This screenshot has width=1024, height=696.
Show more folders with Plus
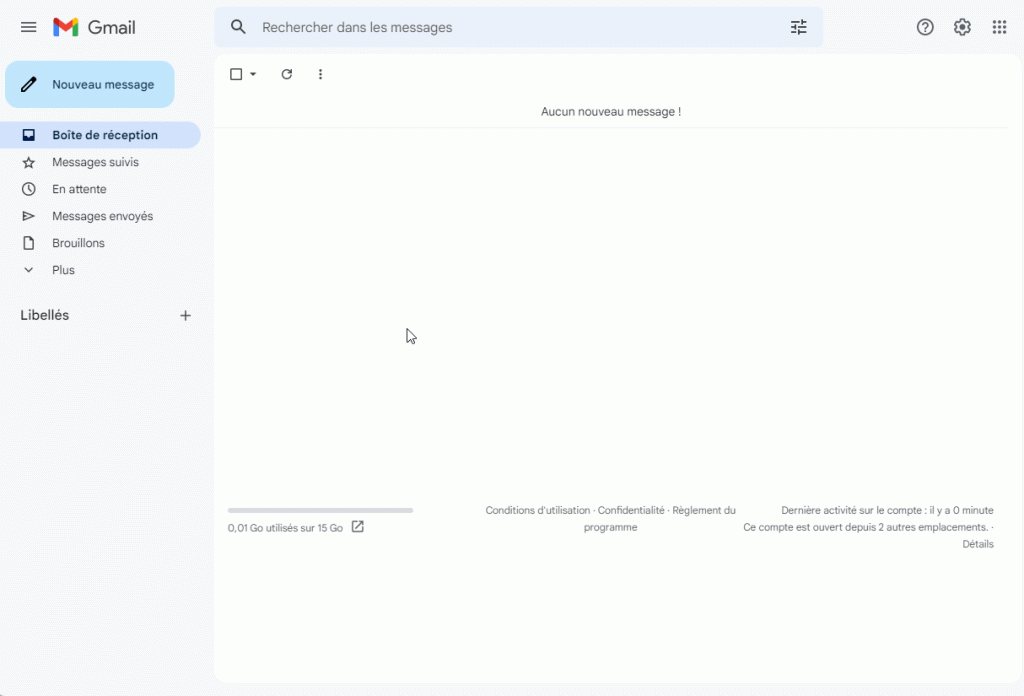click(101, 270)
